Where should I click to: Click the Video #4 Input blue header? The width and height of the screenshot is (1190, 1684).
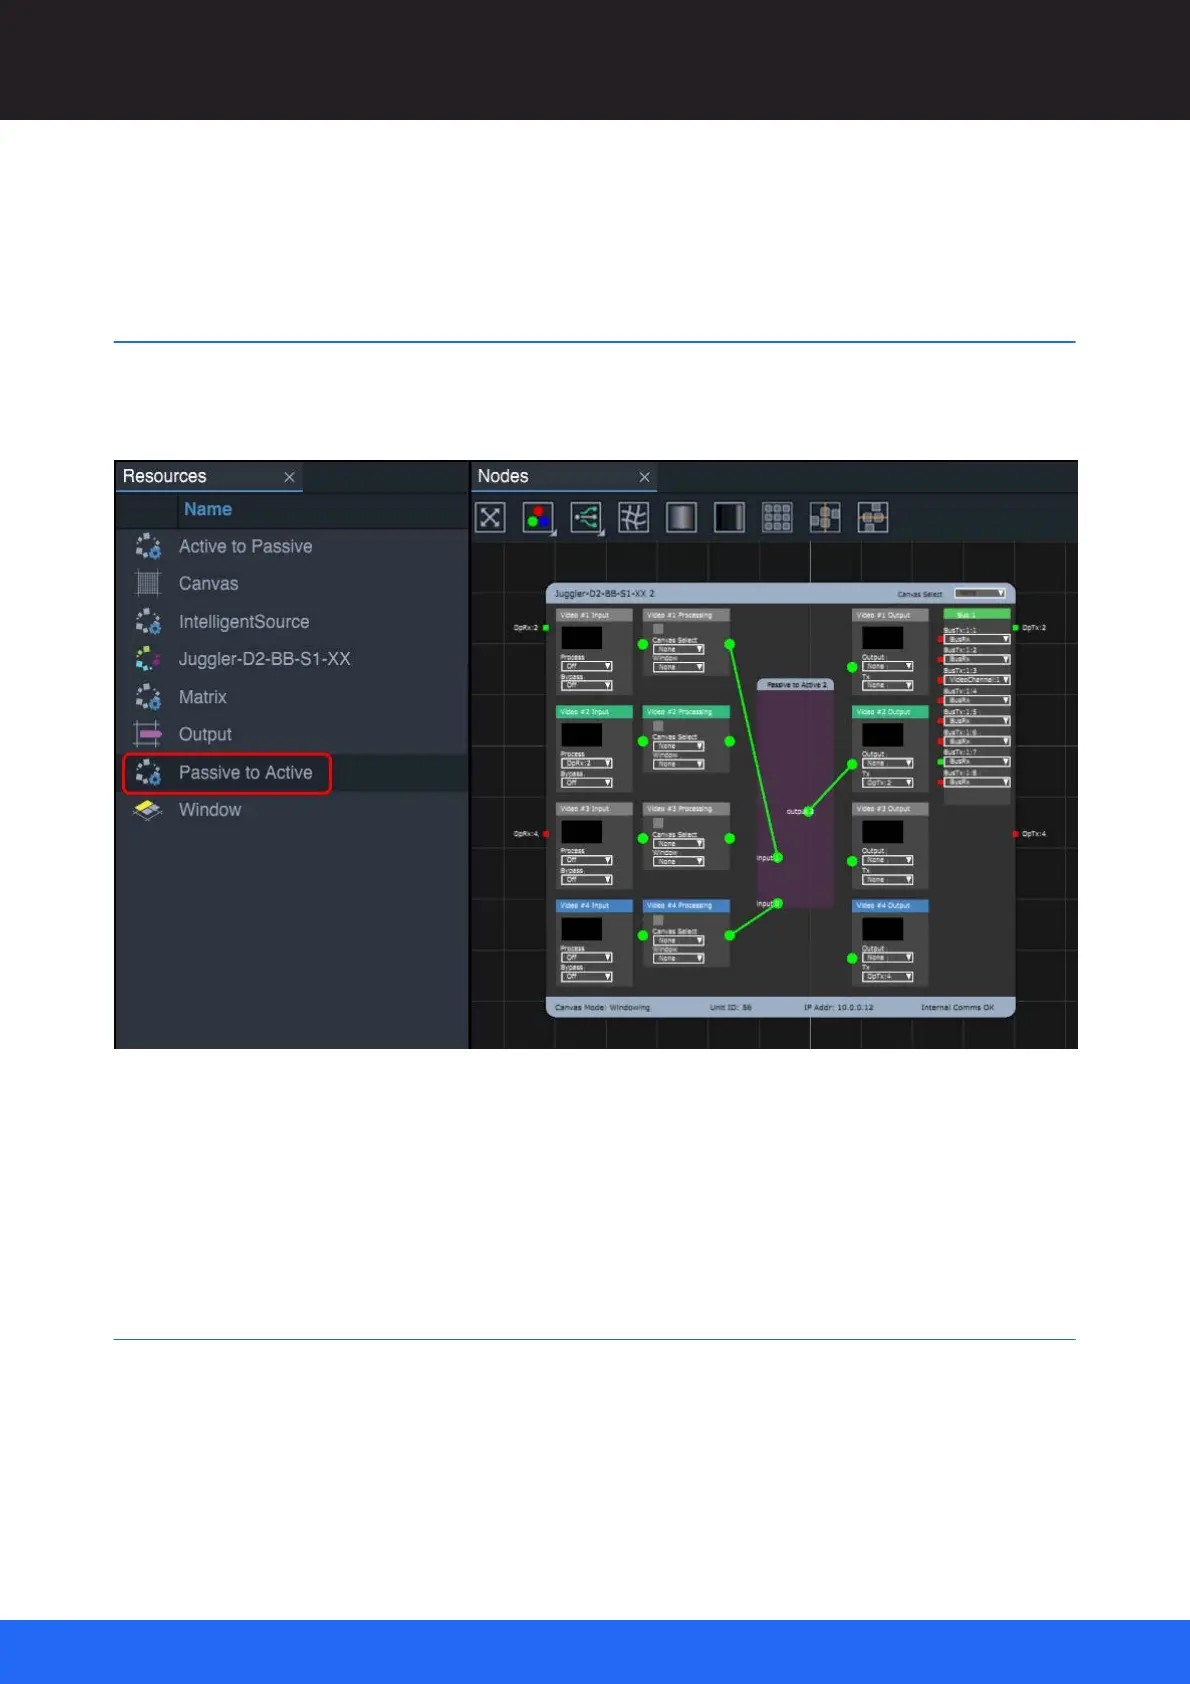594,906
